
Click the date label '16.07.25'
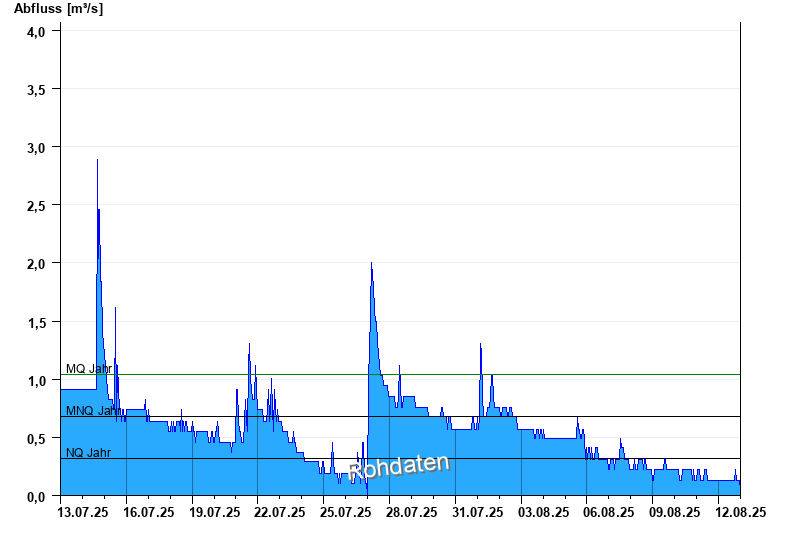tap(149, 512)
